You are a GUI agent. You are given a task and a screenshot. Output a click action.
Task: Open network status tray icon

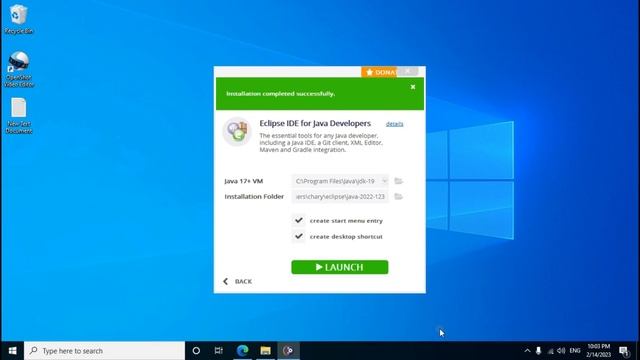[551, 351]
